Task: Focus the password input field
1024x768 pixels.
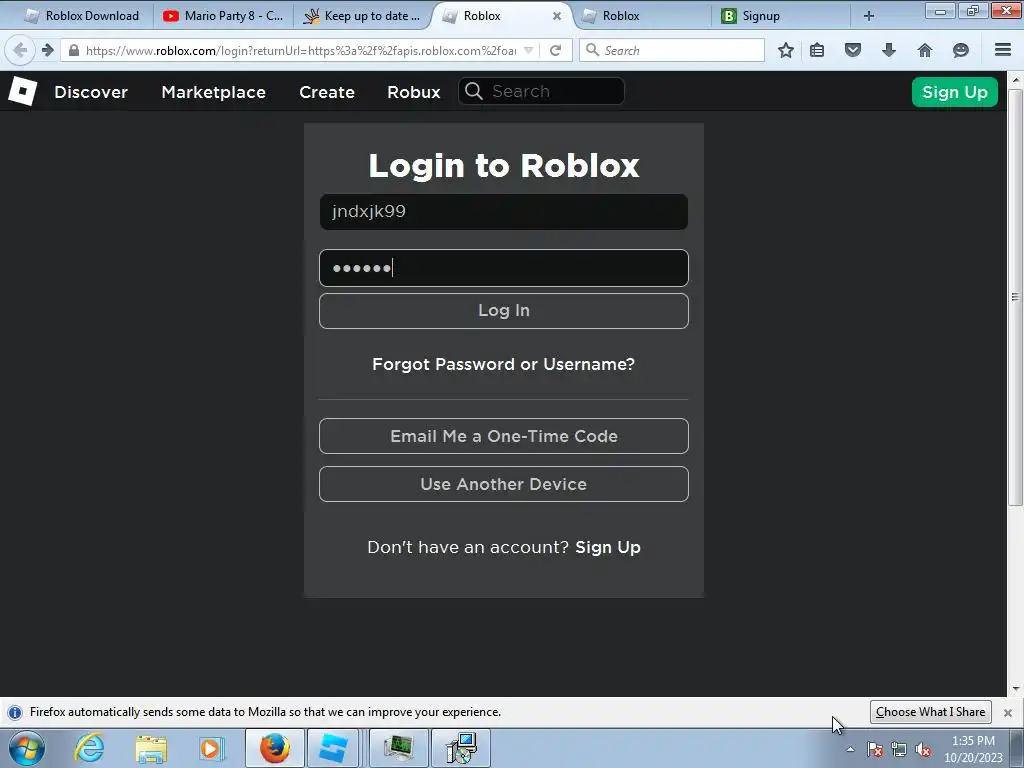Action: [x=504, y=268]
